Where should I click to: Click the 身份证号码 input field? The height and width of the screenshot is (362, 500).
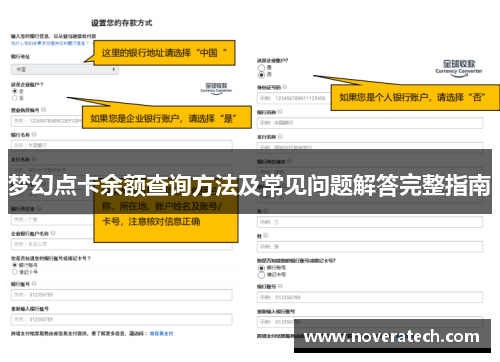[x=294, y=98]
